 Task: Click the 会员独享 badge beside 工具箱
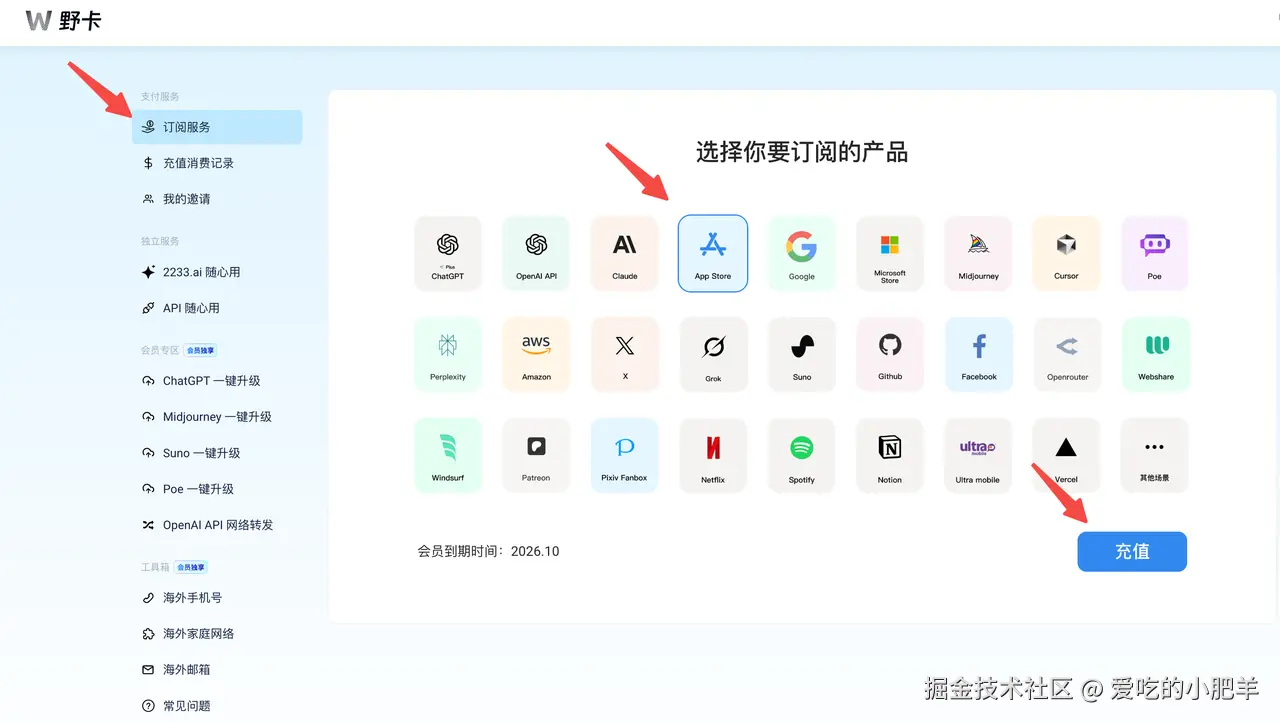coord(191,567)
